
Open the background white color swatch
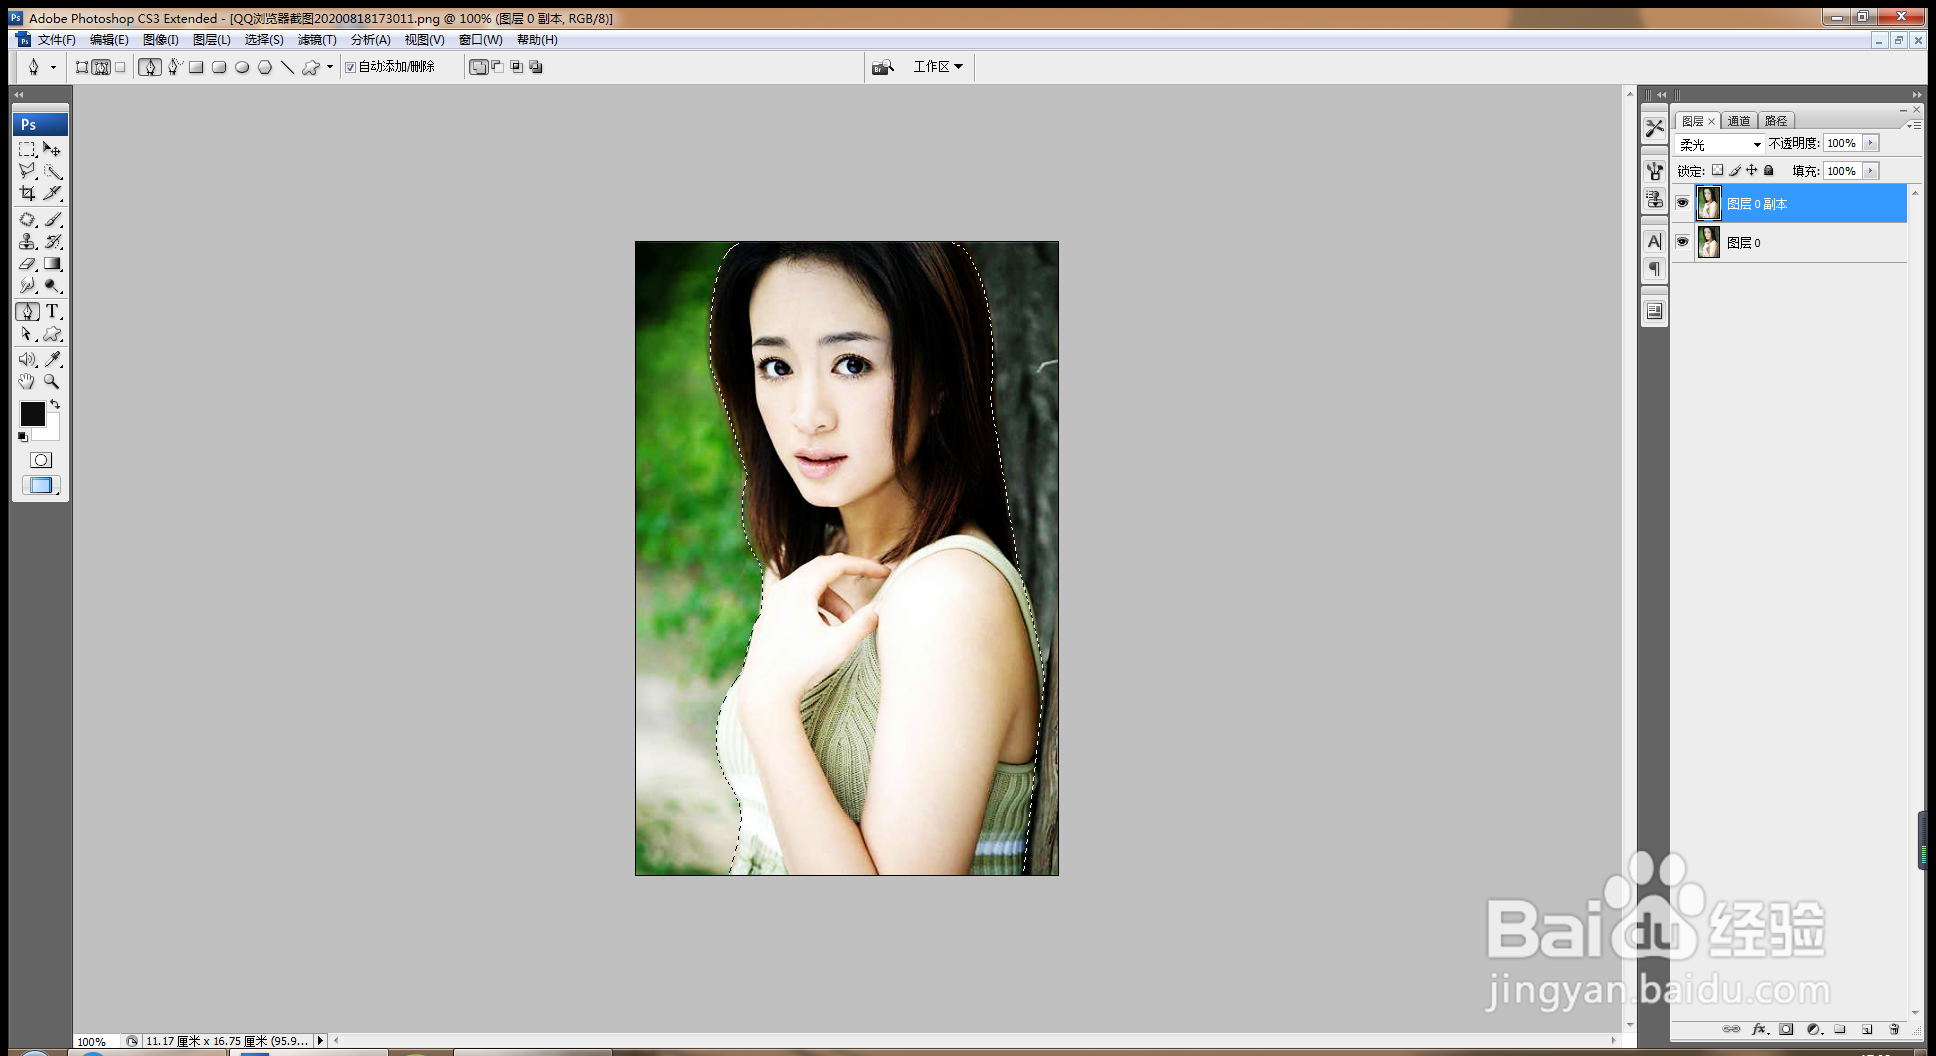pyautogui.click(x=50, y=432)
